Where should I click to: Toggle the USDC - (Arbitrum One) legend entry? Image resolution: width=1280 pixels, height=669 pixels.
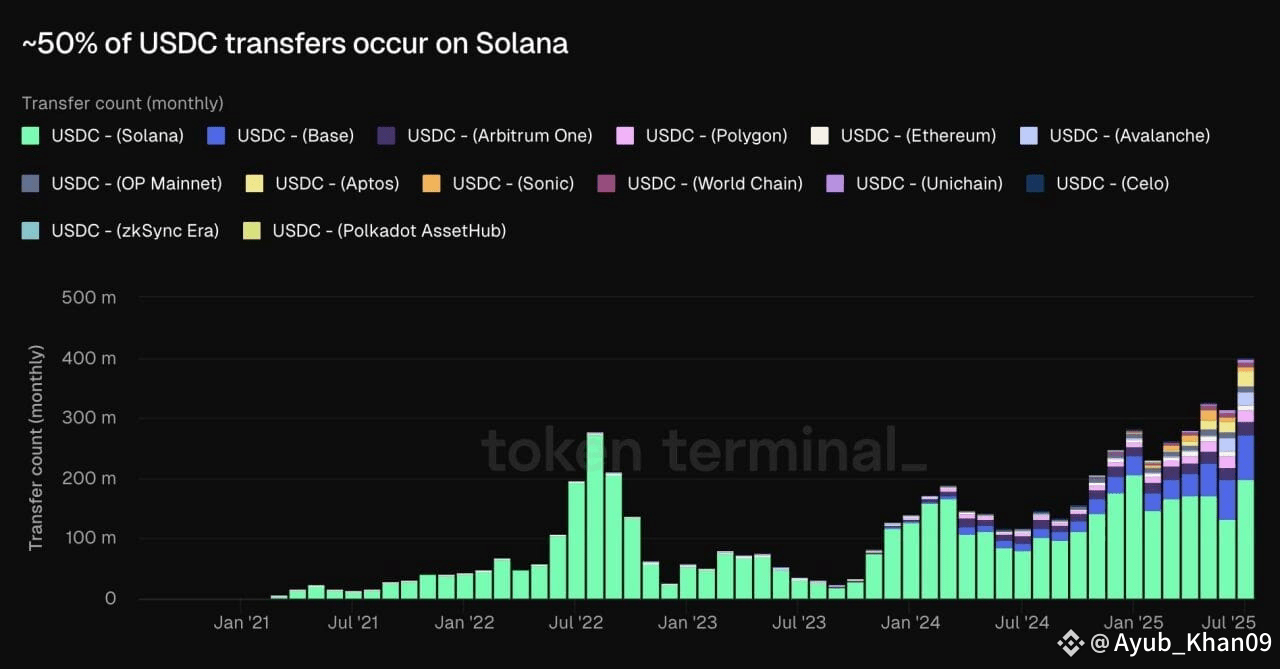485,135
